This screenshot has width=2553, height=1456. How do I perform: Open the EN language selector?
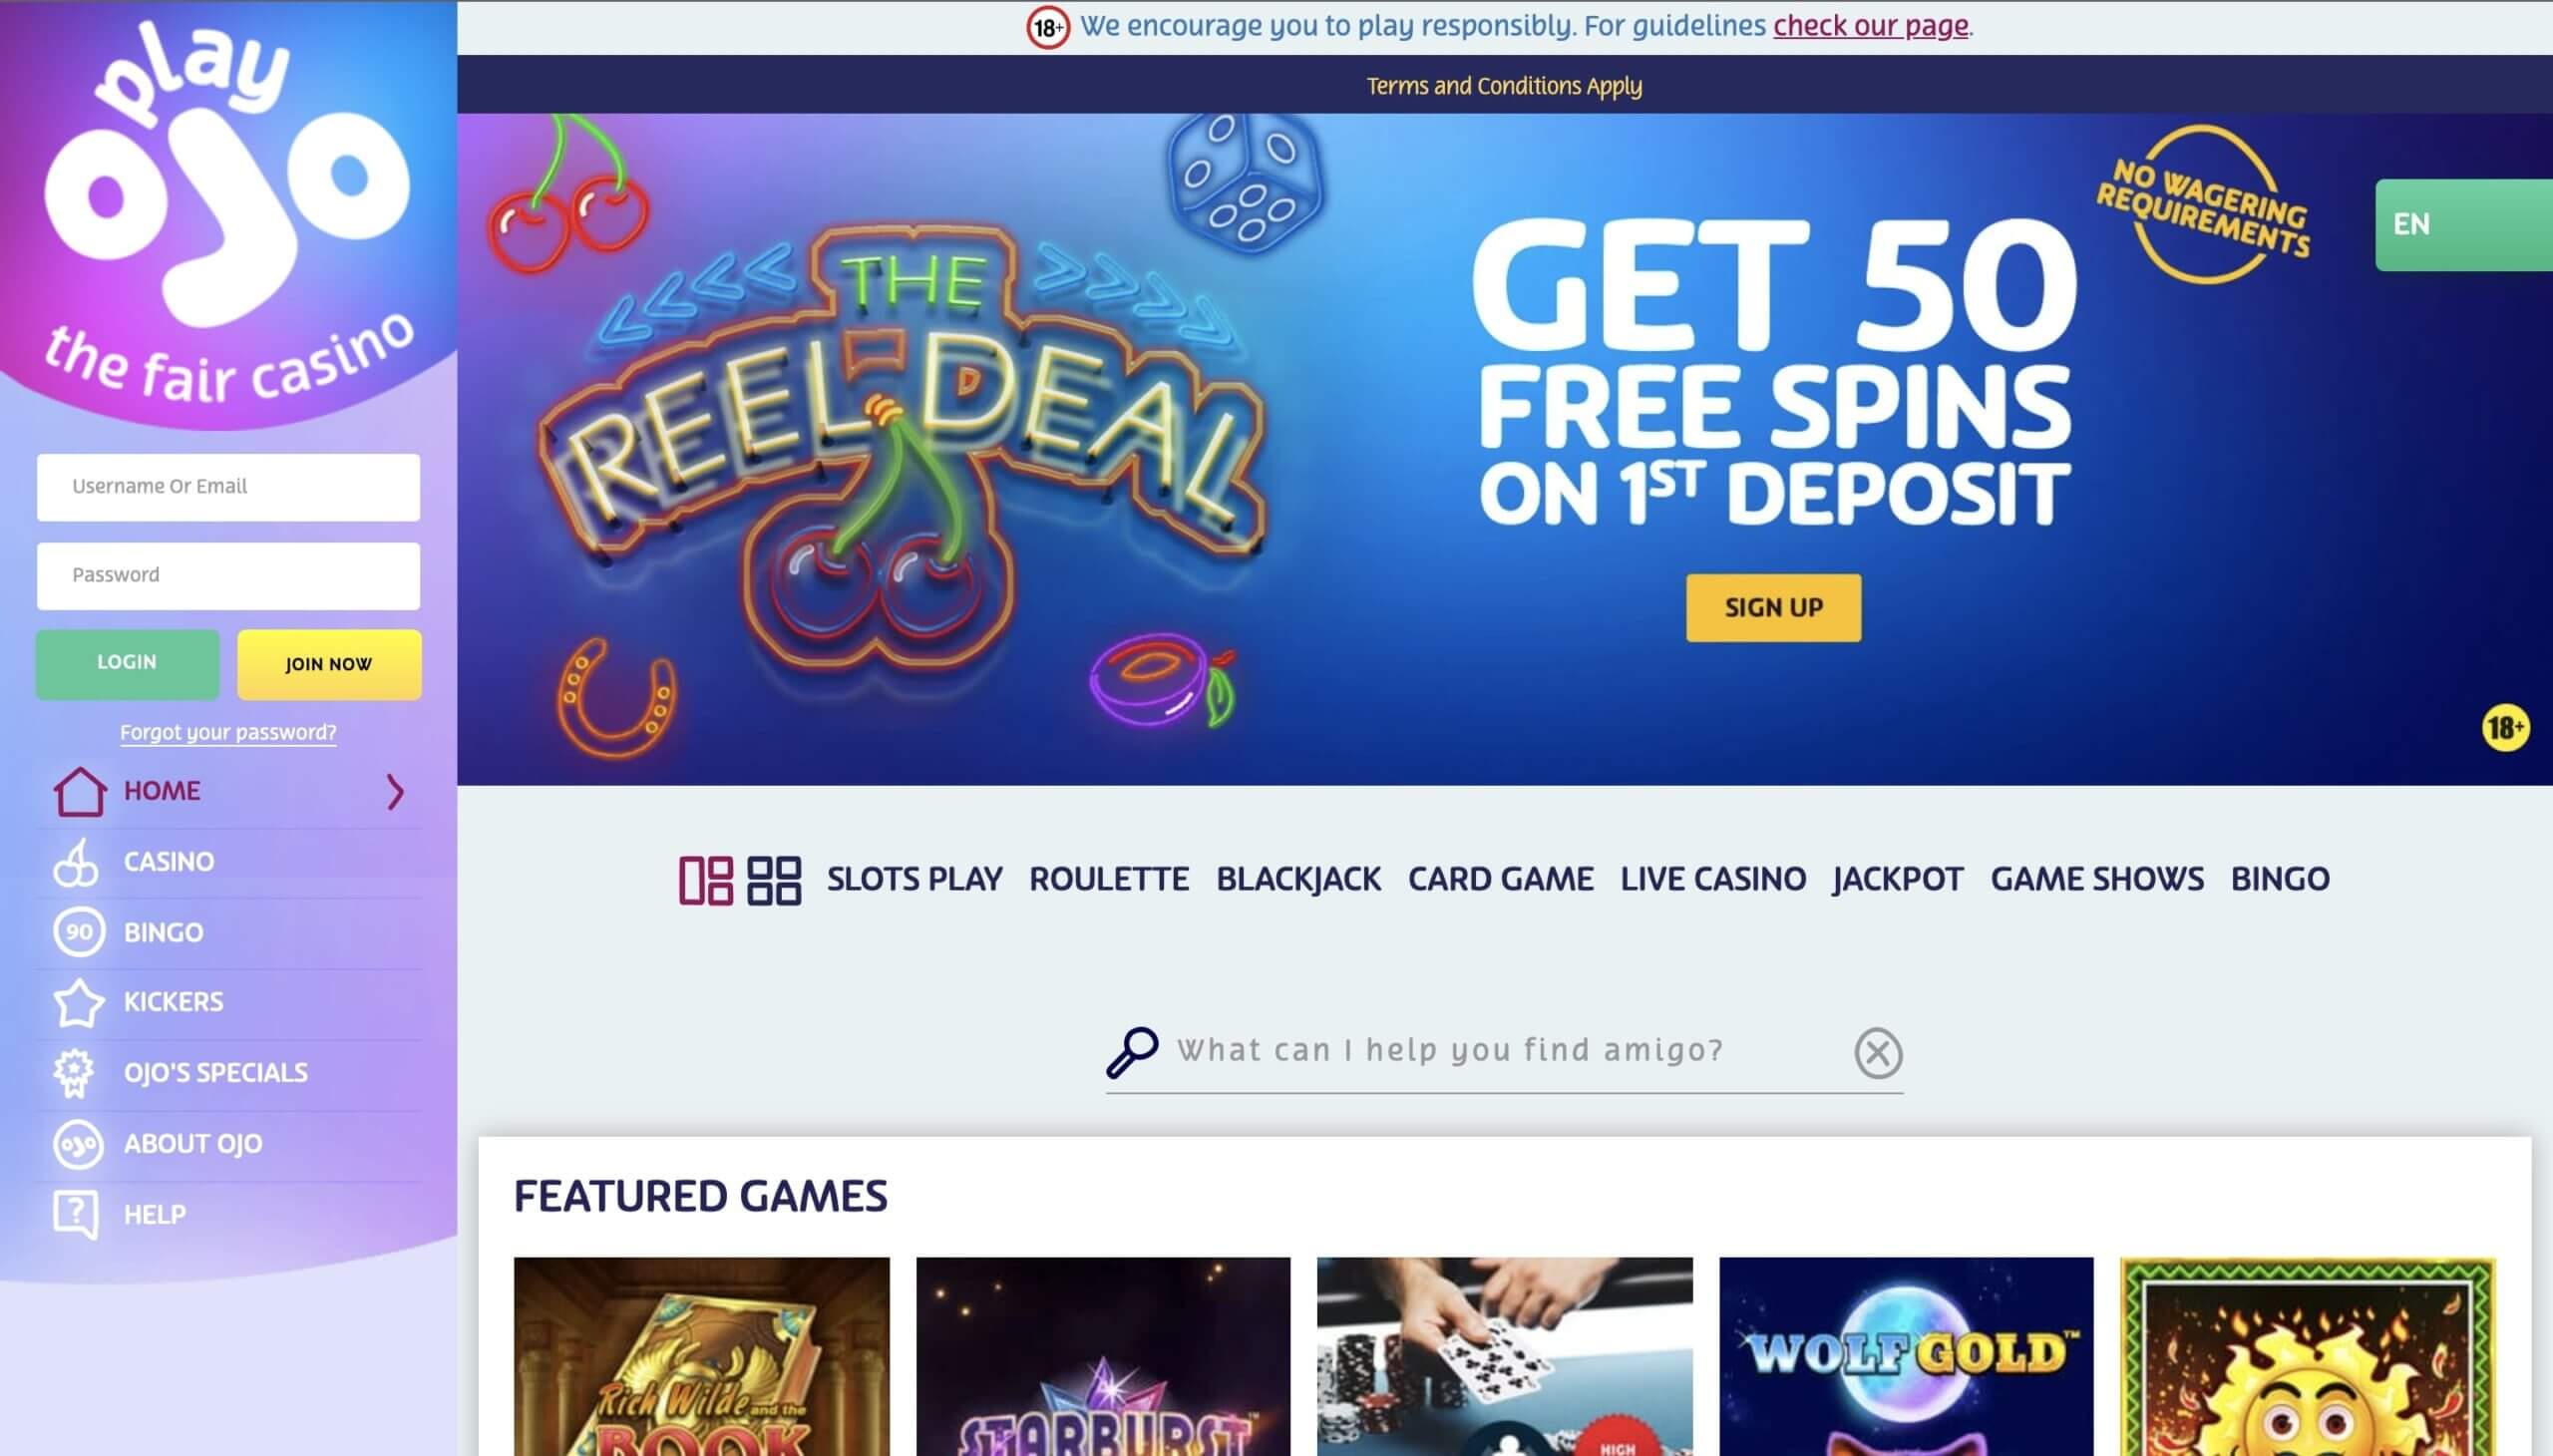click(2463, 225)
